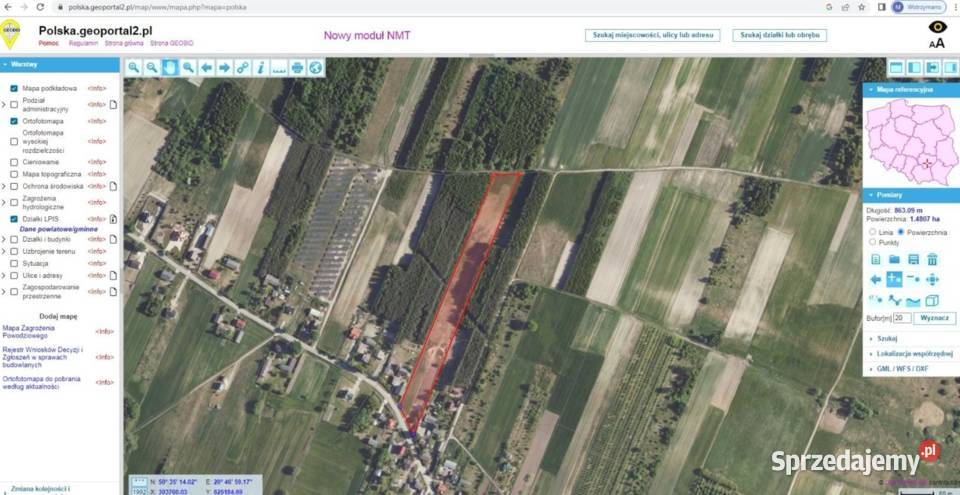Screen dimensions: 960x495
Task: Expand Zagospodarowanie przestrzenne layer group
Action: pyautogui.click(x=4, y=291)
